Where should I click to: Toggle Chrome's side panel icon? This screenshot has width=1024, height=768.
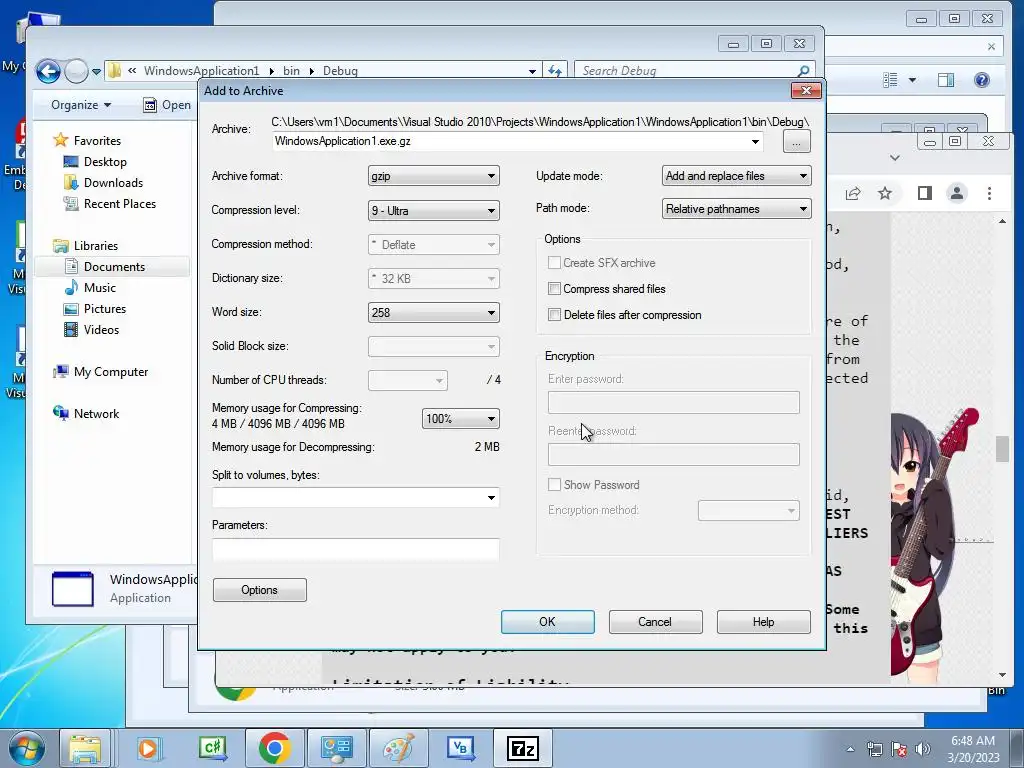925,193
